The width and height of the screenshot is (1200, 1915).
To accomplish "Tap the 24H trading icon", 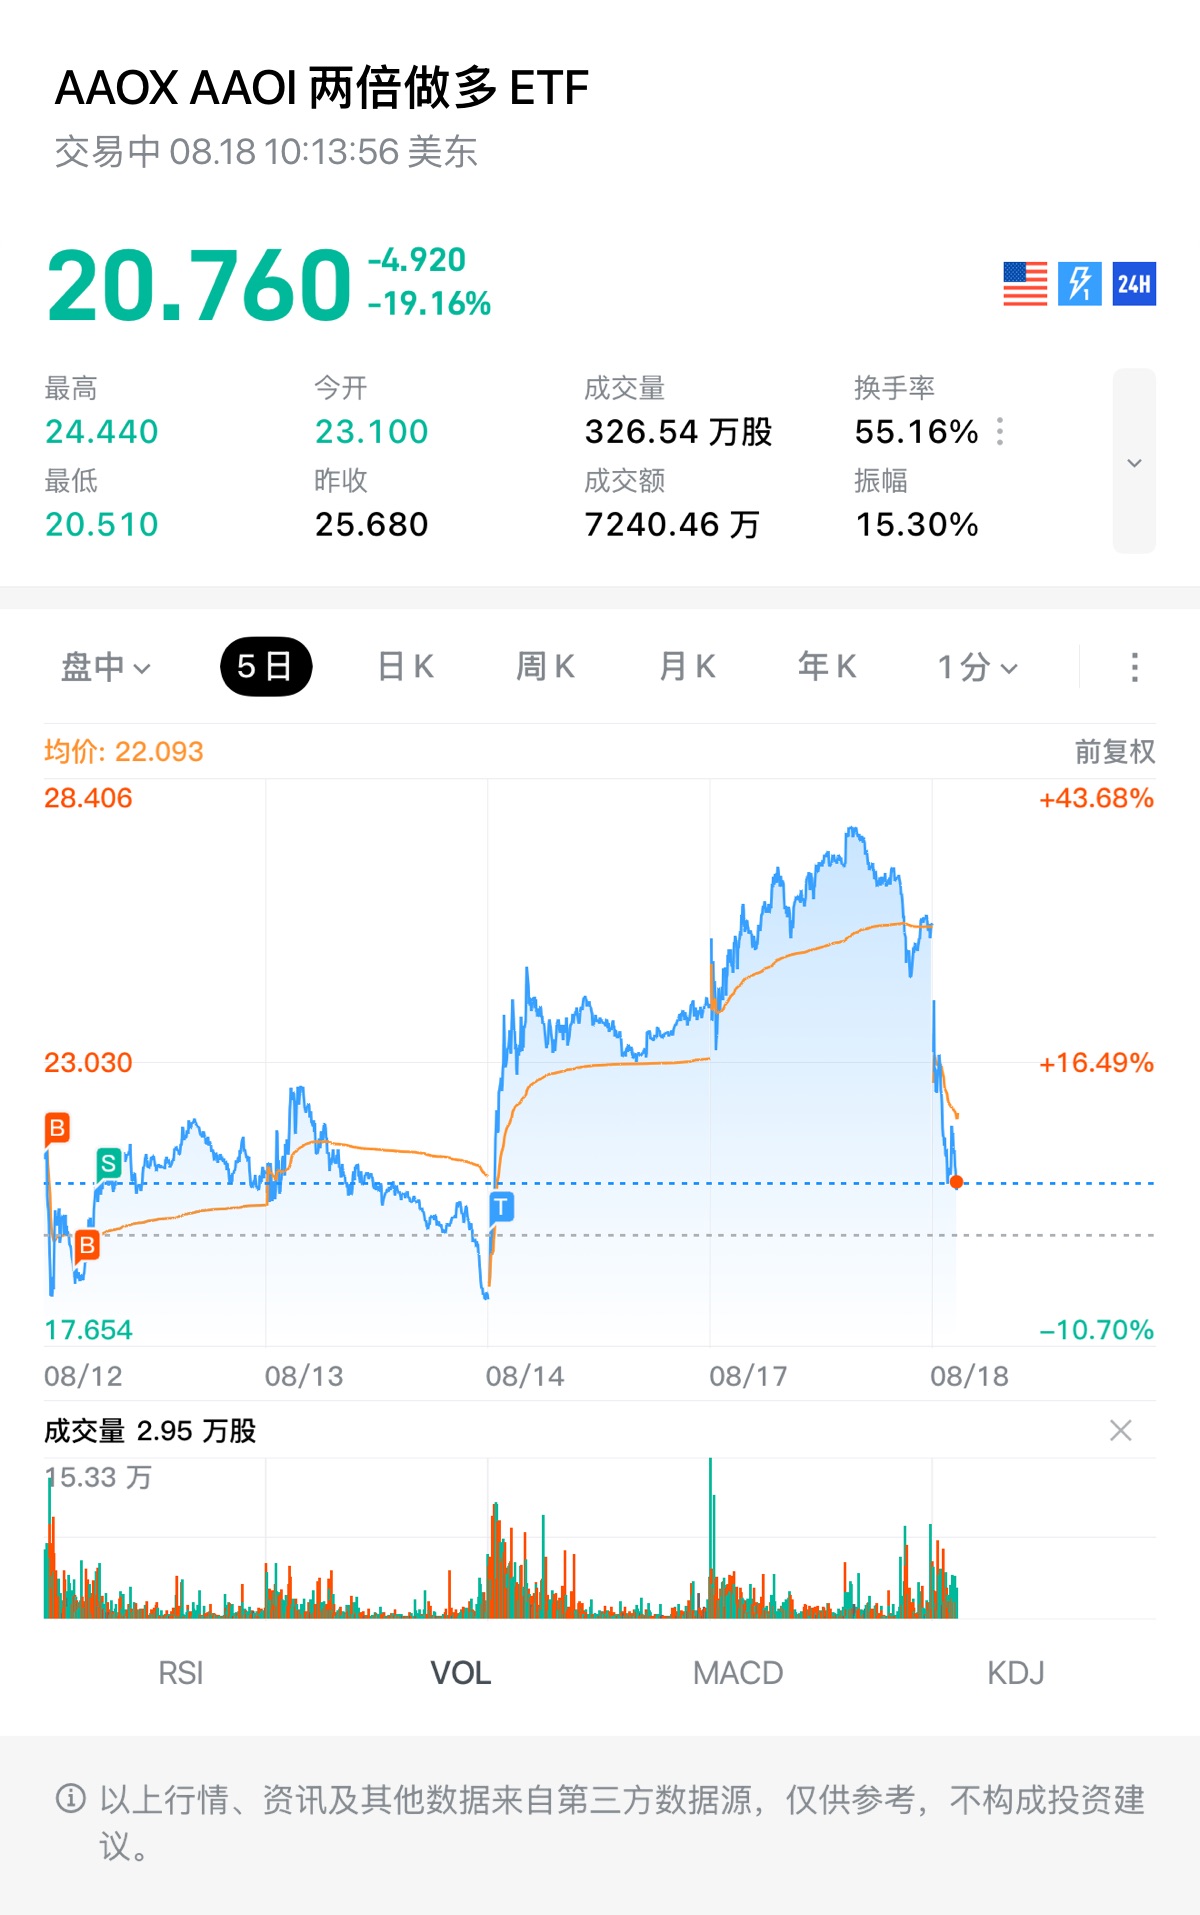I will 1134,284.
